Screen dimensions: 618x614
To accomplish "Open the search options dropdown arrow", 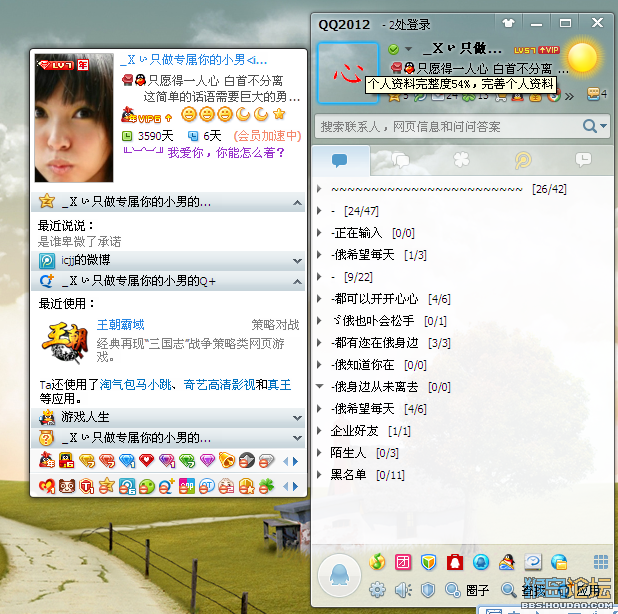I will tap(603, 126).
